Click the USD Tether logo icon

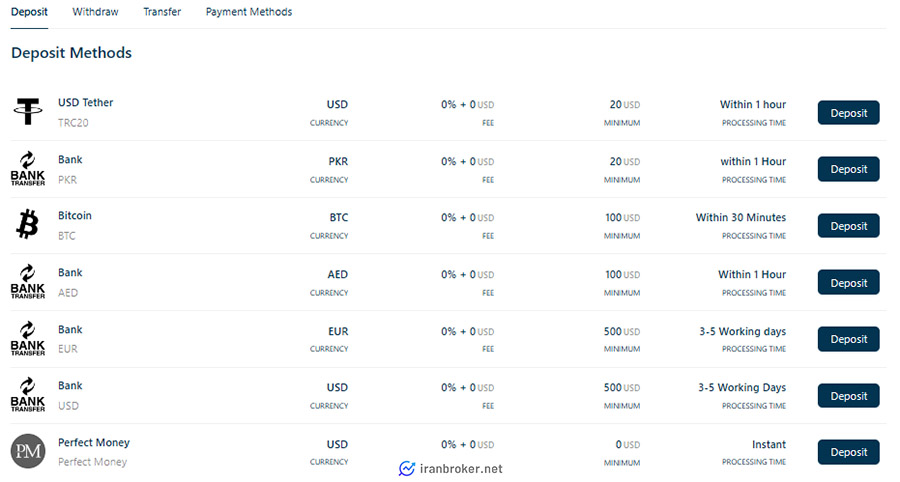pyautogui.click(x=28, y=111)
